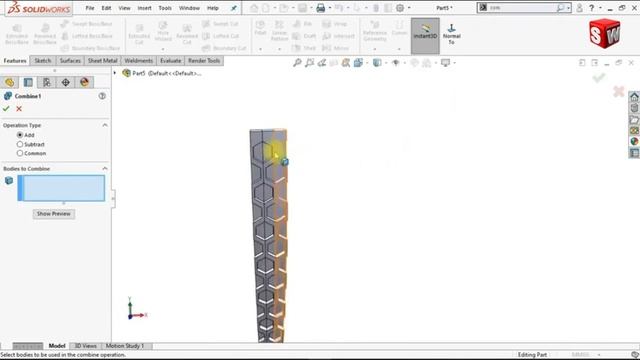This screenshot has height=360, width=640.
Task: Click the Options gear icon
Action: click(400, 8)
